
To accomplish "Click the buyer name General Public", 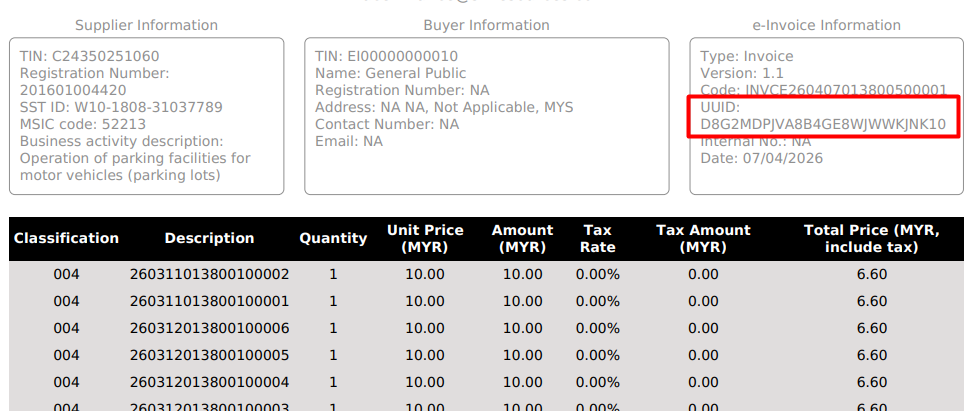I will (x=390, y=73).
